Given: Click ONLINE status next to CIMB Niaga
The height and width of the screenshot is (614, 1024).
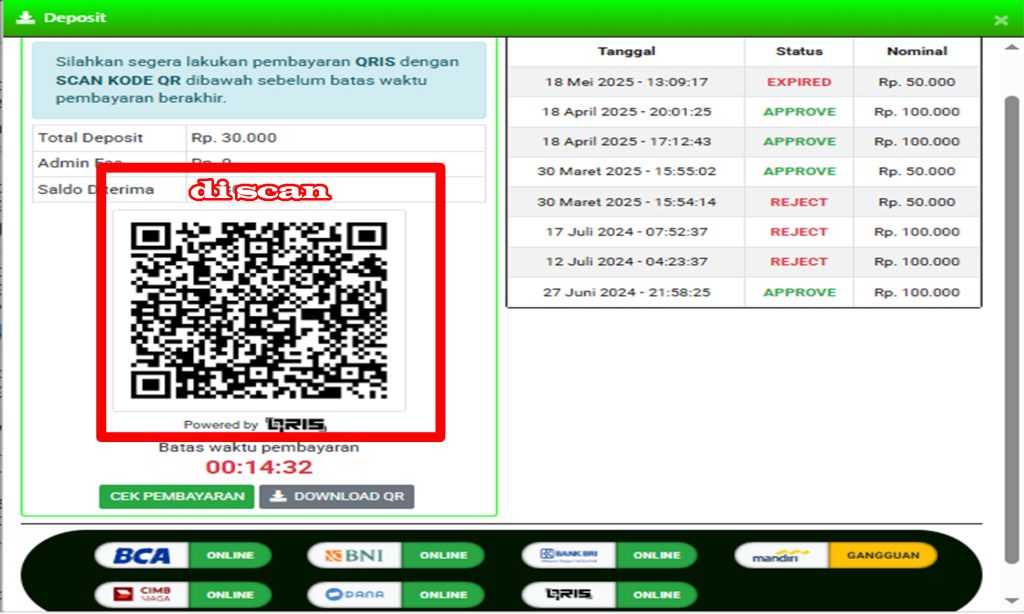Looking at the screenshot, I should (230, 594).
